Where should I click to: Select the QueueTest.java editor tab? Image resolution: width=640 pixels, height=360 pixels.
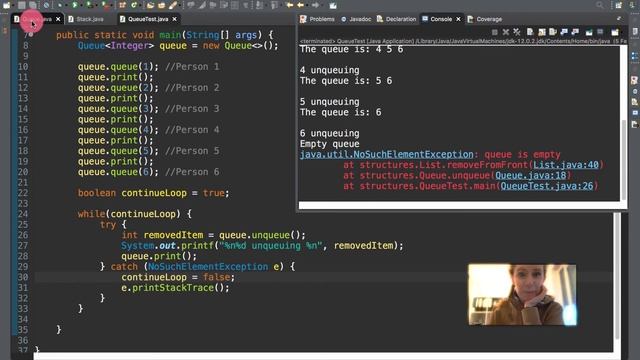[x=148, y=19]
